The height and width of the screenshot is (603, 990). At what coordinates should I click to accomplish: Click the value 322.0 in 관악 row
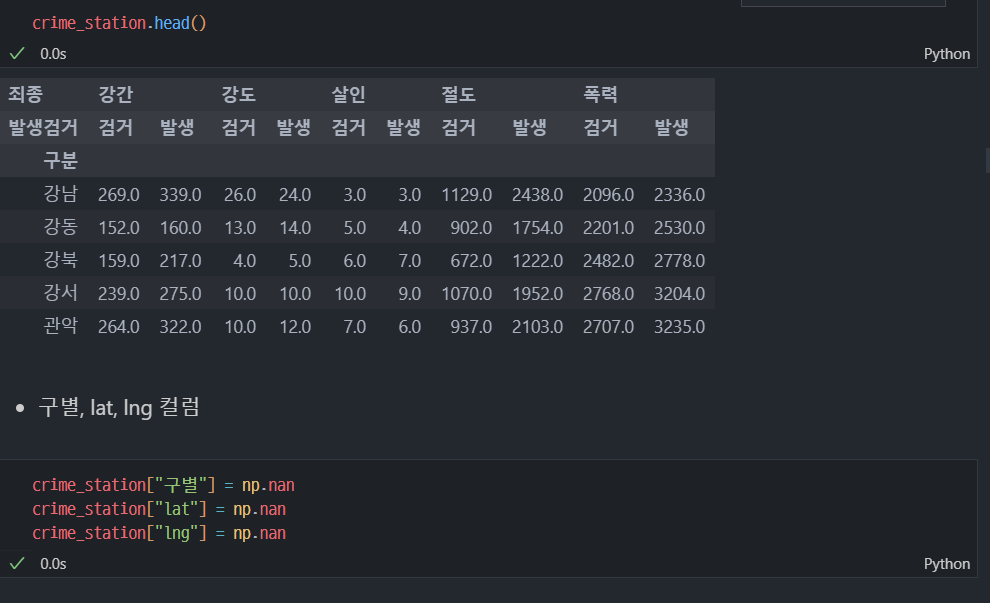tap(180, 326)
